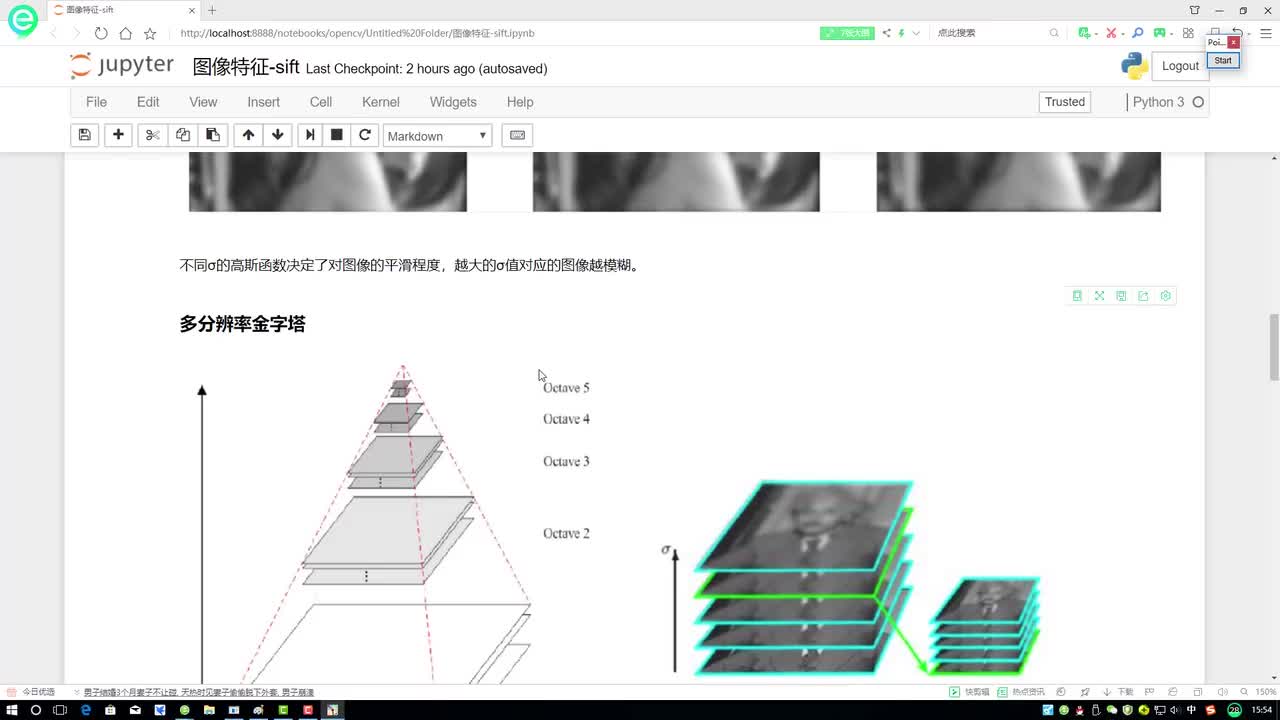This screenshot has height=720, width=1280.
Task: Paste cells below icon
Action: pos(213,135)
